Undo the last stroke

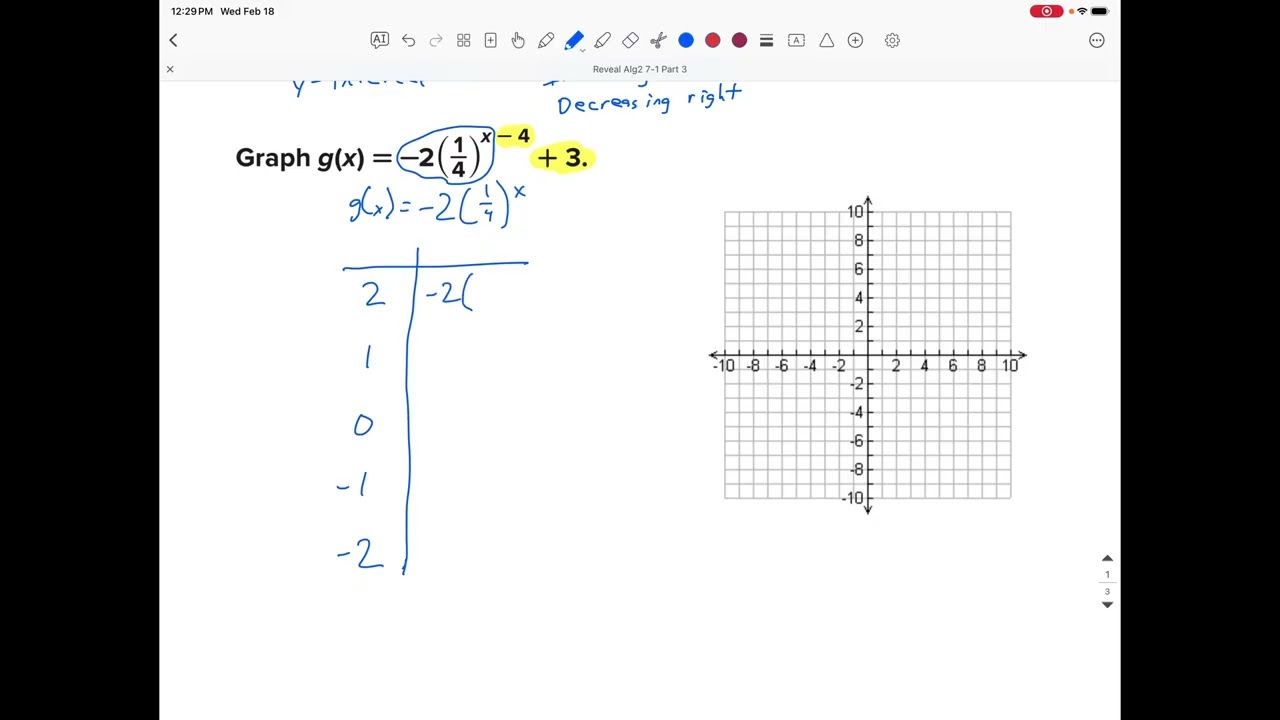click(x=408, y=40)
